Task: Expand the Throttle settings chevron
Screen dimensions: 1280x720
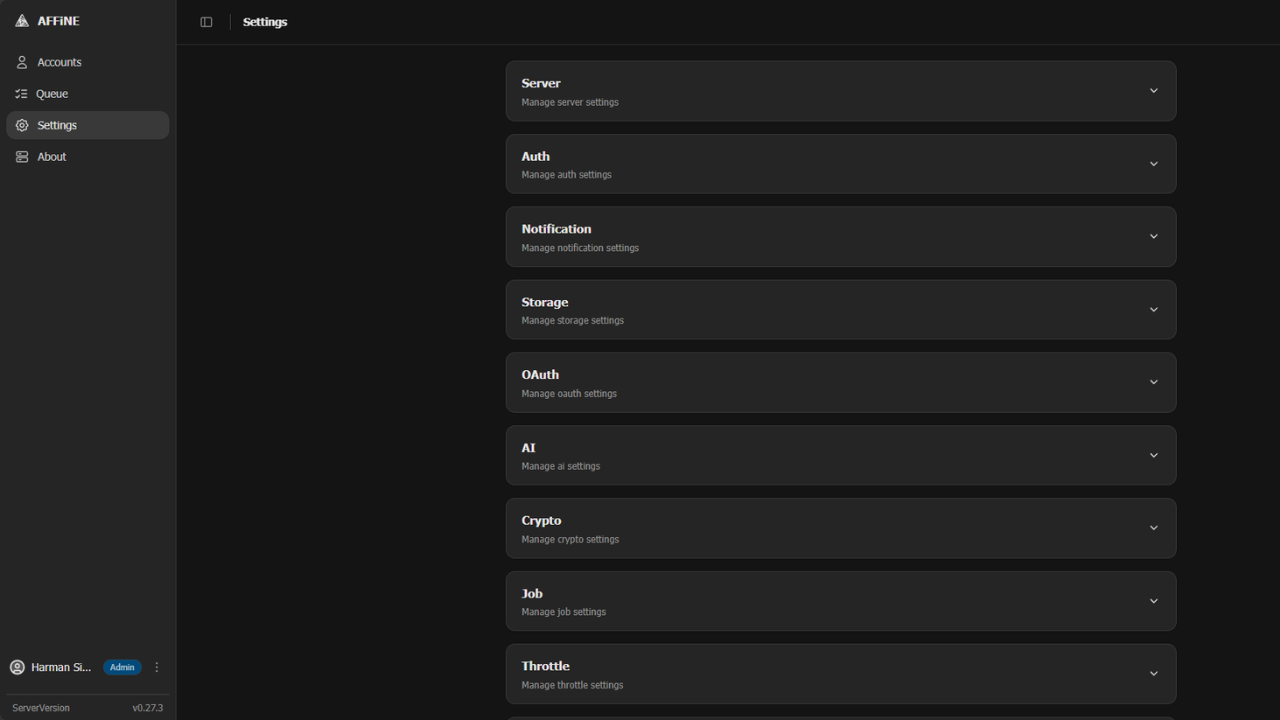Action: (1153, 674)
